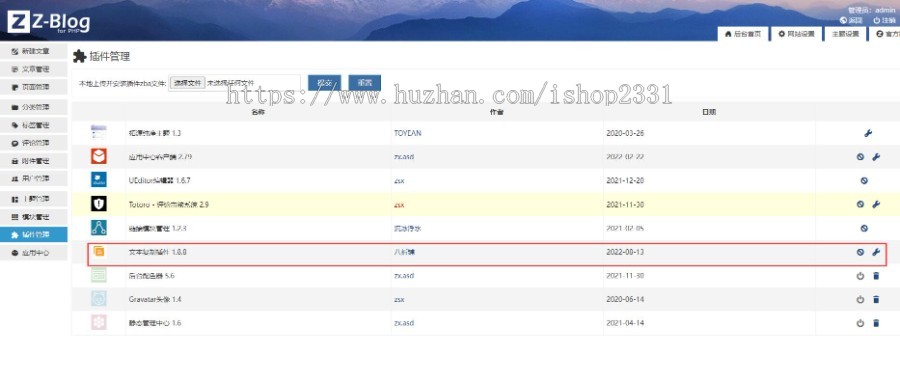Disable the UEditor 1.6.7 plugin
Image resolution: width=900 pixels, height=382 pixels.
[x=864, y=181]
